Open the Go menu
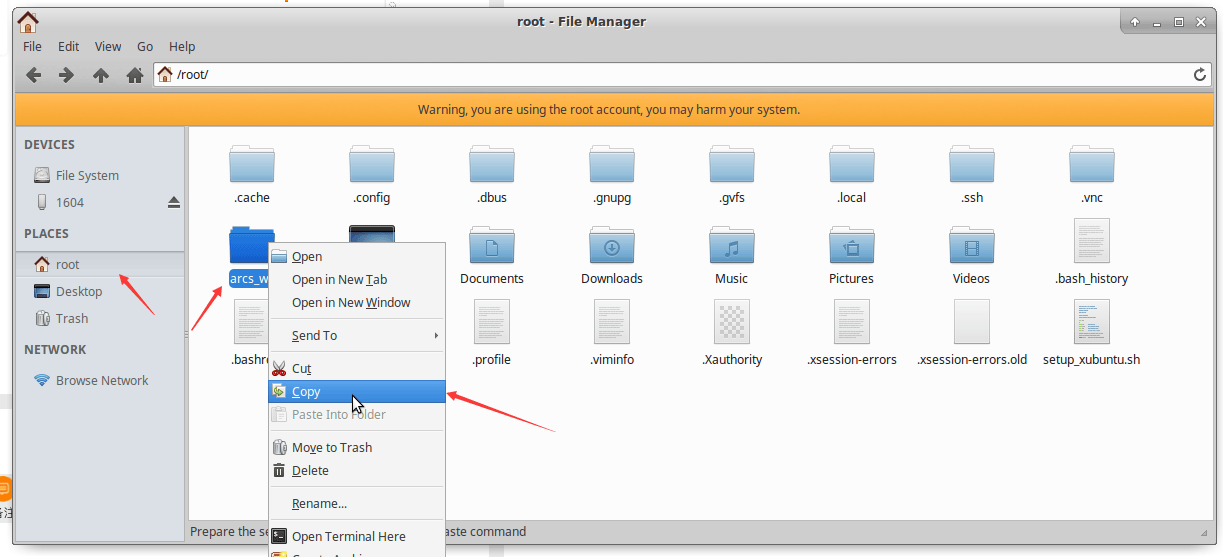This screenshot has width=1223, height=557. (145, 46)
